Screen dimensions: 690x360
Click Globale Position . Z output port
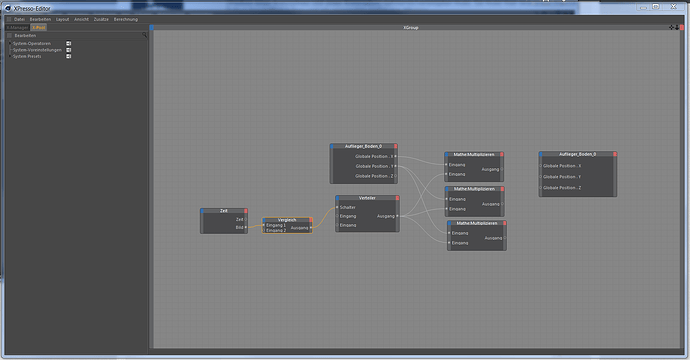coord(396,176)
